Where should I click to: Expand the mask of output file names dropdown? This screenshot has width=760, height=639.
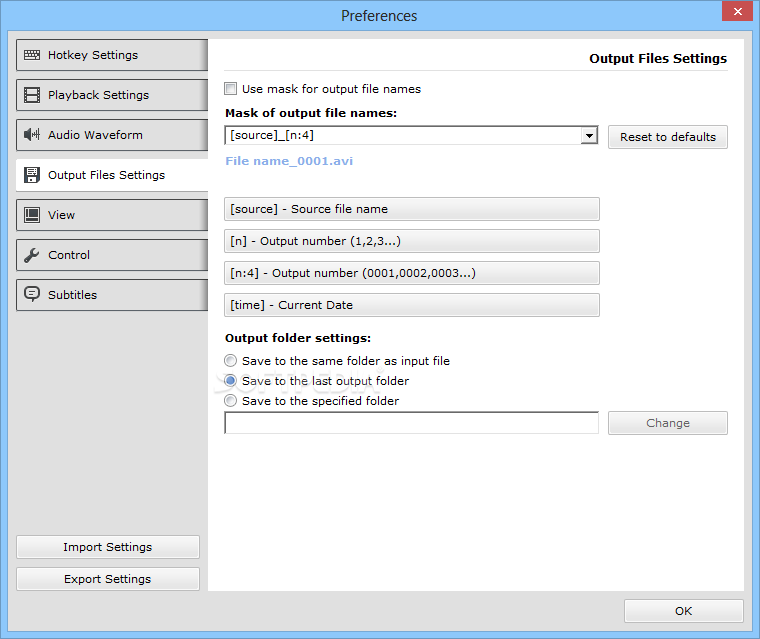589,135
